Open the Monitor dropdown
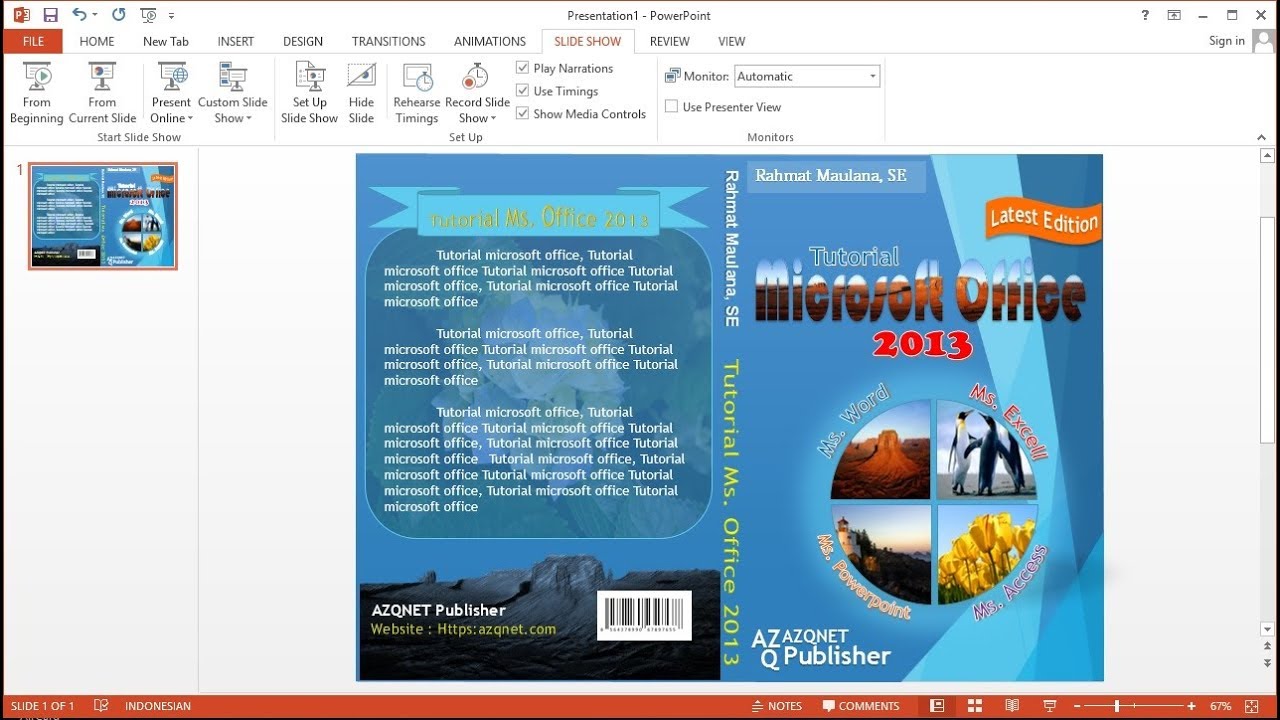 coord(807,76)
